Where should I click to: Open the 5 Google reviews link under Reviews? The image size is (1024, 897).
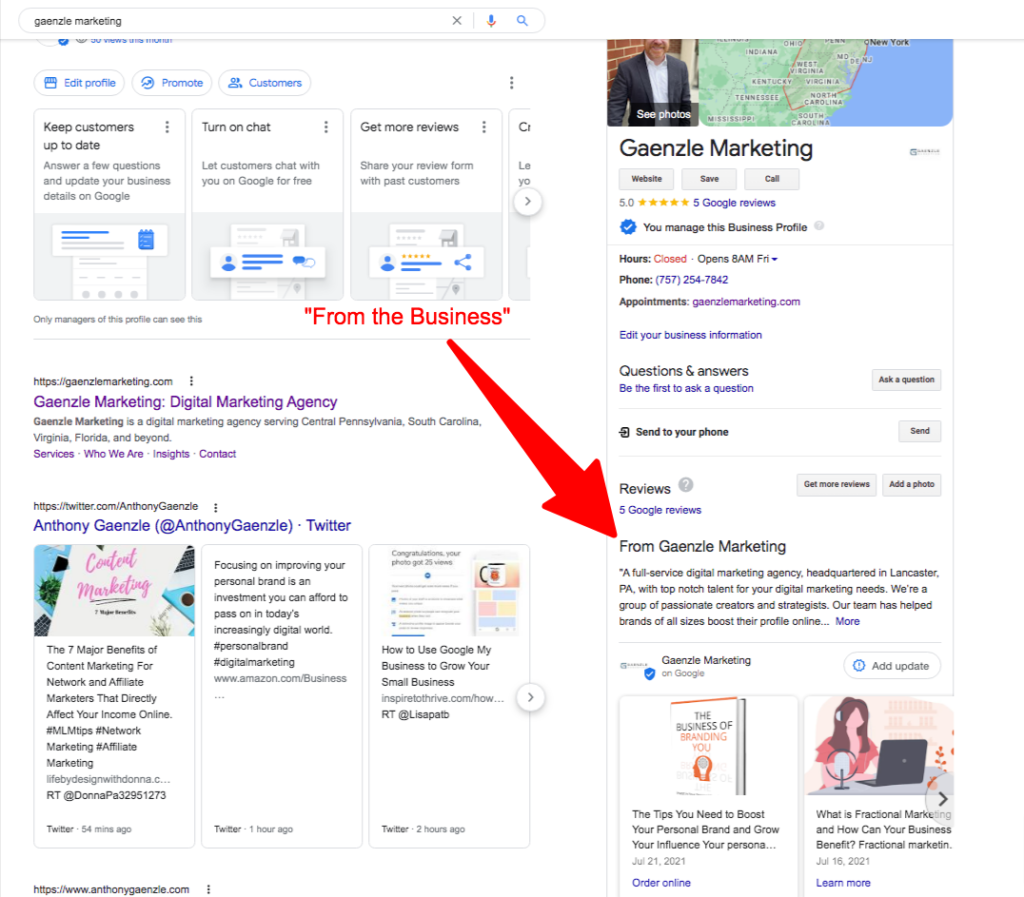[x=660, y=510]
